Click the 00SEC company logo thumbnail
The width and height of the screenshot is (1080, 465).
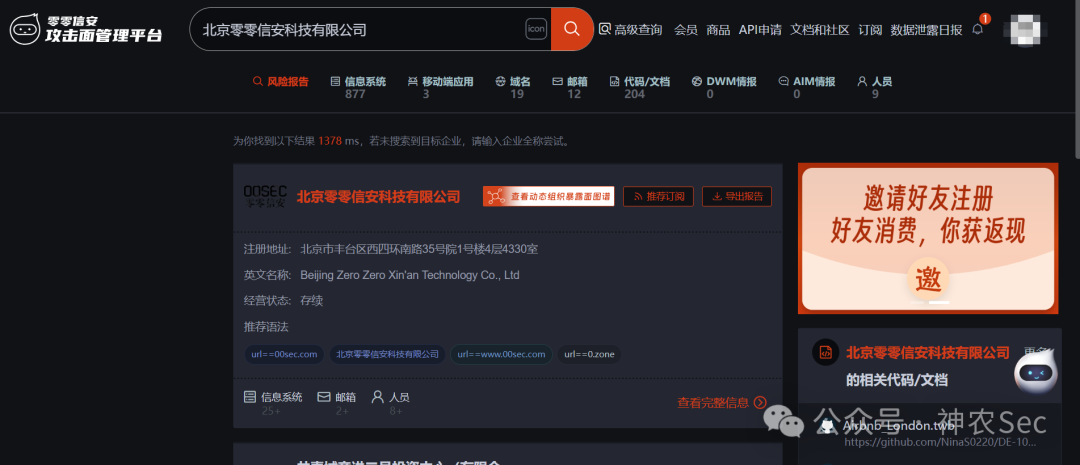265,196
